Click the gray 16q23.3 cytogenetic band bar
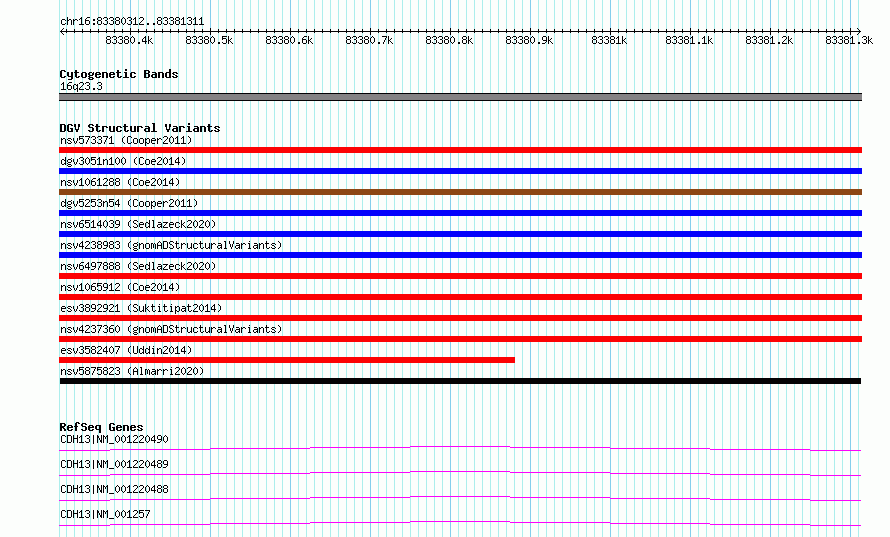This screenshot has height=537, width=890. (x=460, y=97)
